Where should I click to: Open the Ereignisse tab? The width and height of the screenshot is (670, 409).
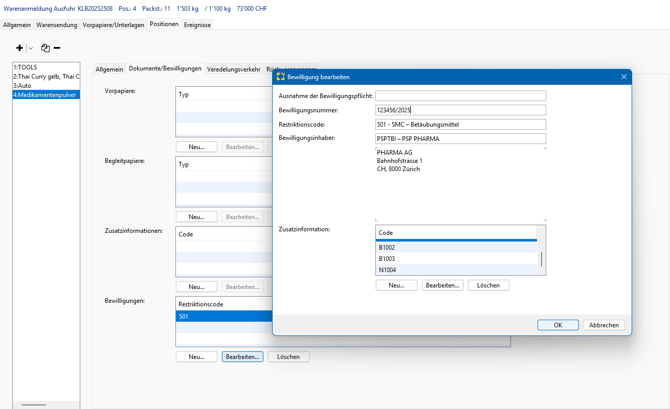197,25
